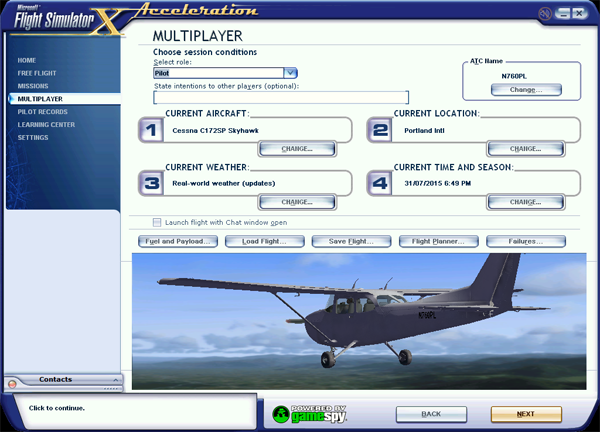Close the Flight Simulator window
The image size is (600, 432).
(579, 13)
